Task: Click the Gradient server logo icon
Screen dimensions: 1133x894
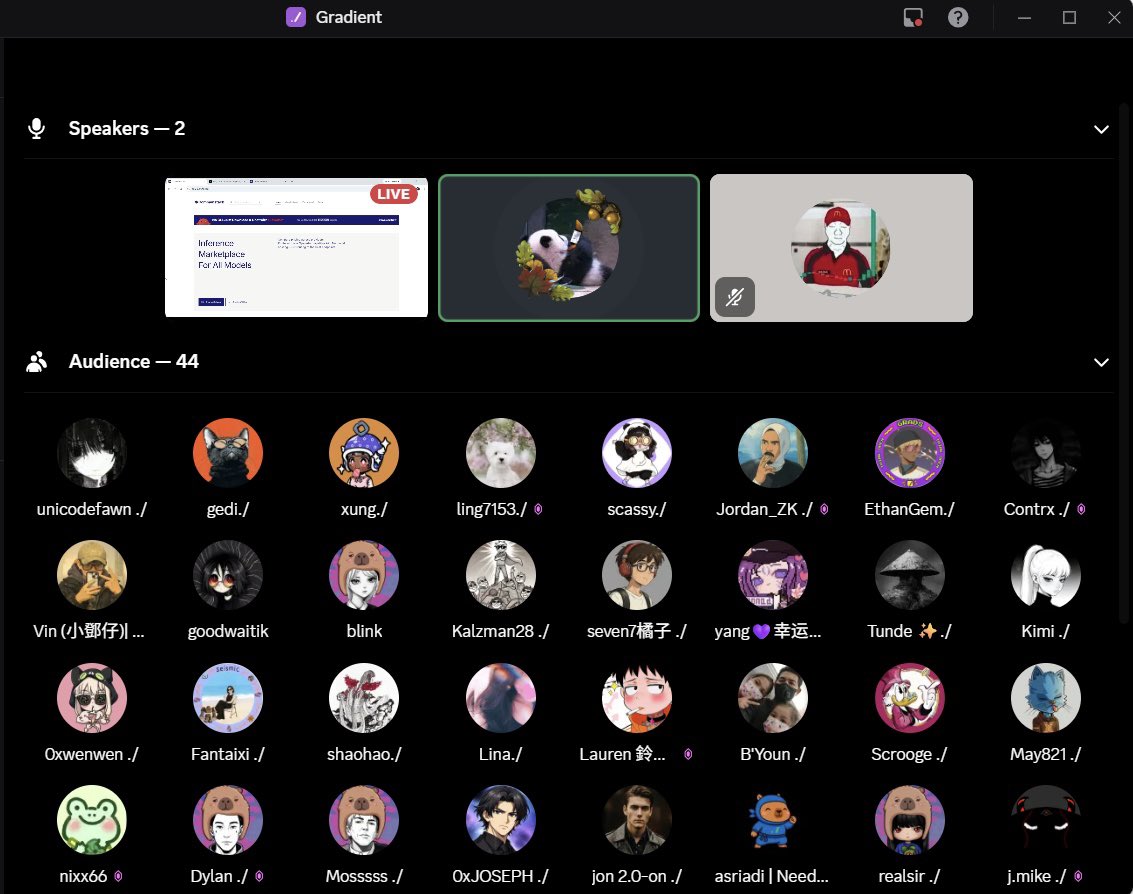Action: (296, 17)
